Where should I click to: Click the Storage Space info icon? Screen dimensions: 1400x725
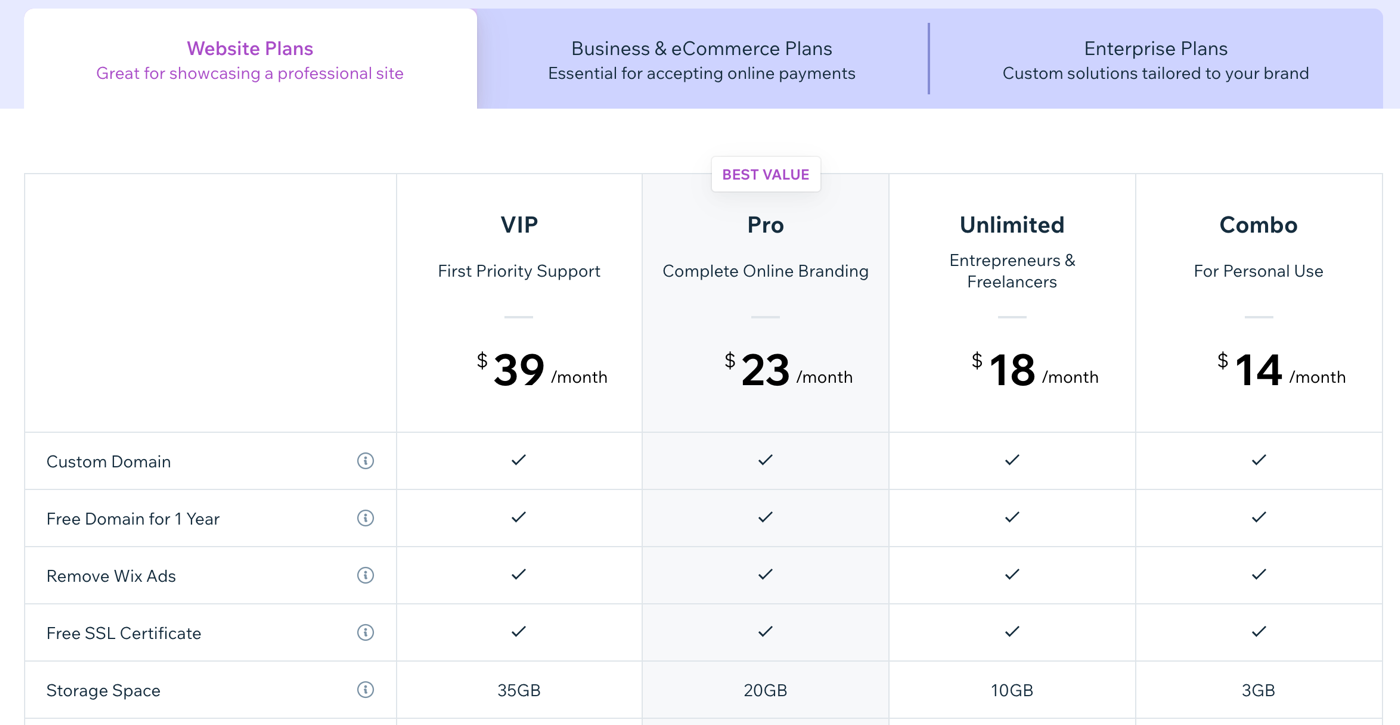point(365,690)
